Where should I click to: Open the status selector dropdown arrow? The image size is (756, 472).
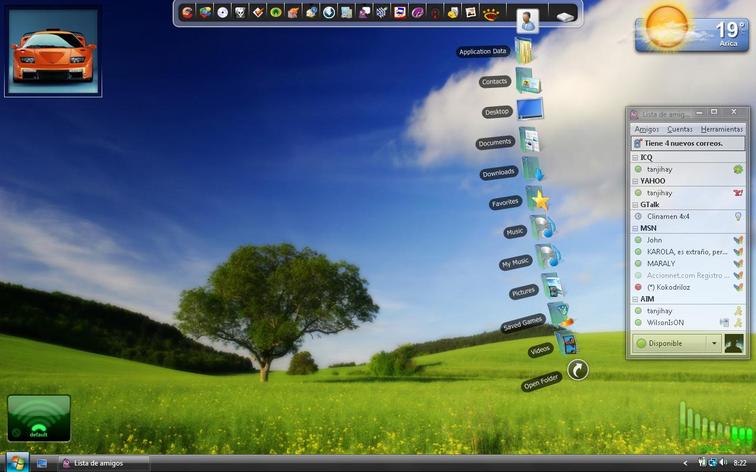714,343
